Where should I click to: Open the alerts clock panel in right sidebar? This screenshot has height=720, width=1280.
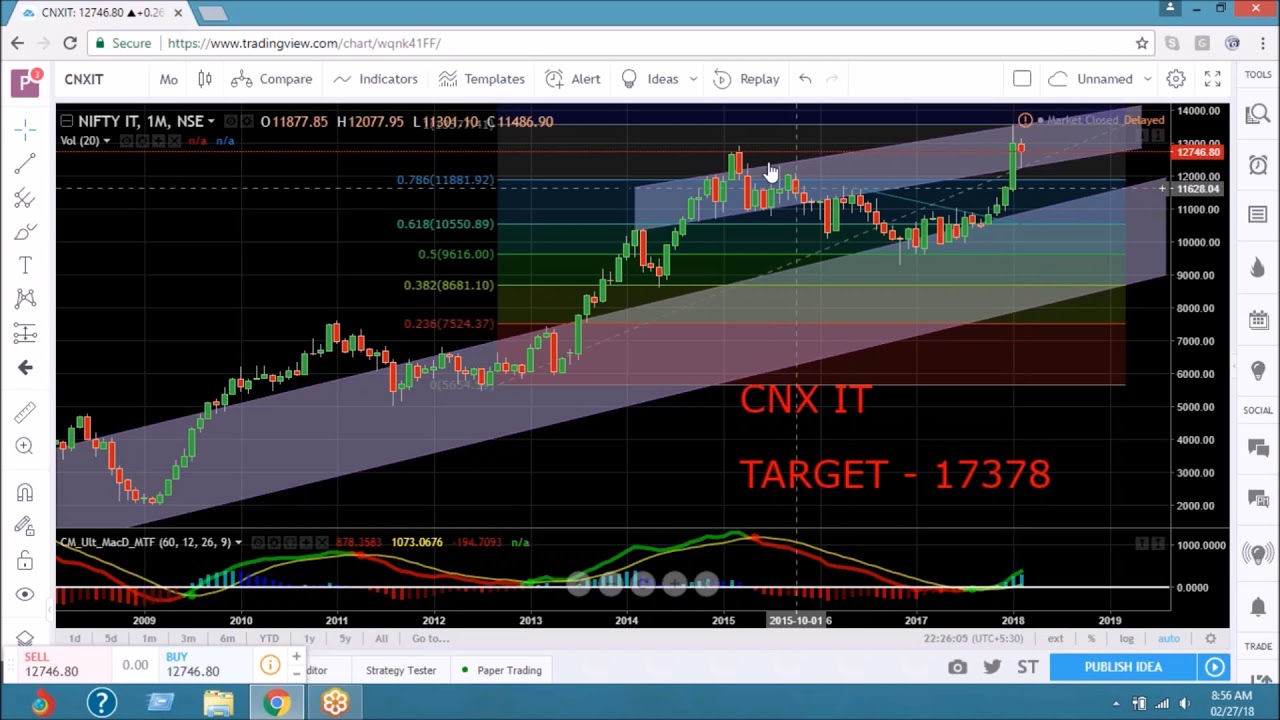[1258, 165]
